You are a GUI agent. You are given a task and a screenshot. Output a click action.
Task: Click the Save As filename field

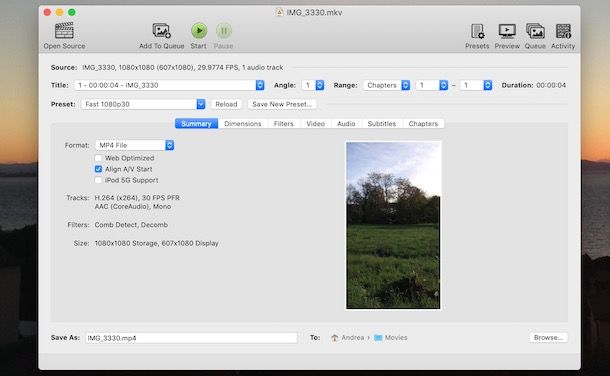191,338
